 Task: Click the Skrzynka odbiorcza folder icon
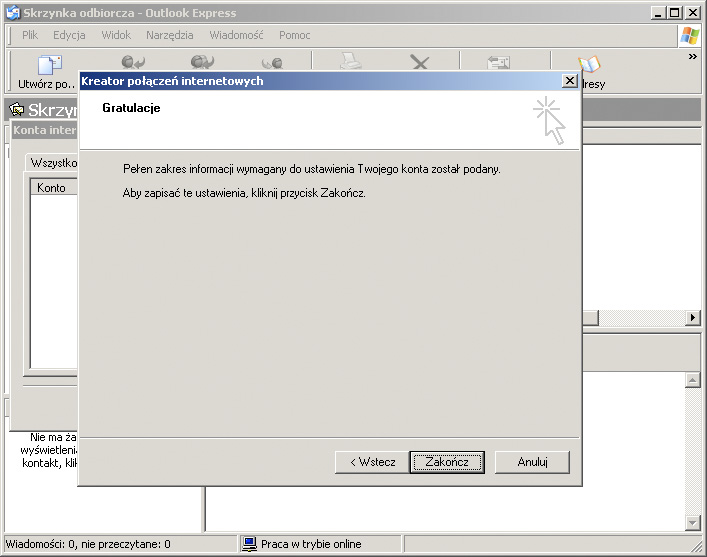click(17, 109)
